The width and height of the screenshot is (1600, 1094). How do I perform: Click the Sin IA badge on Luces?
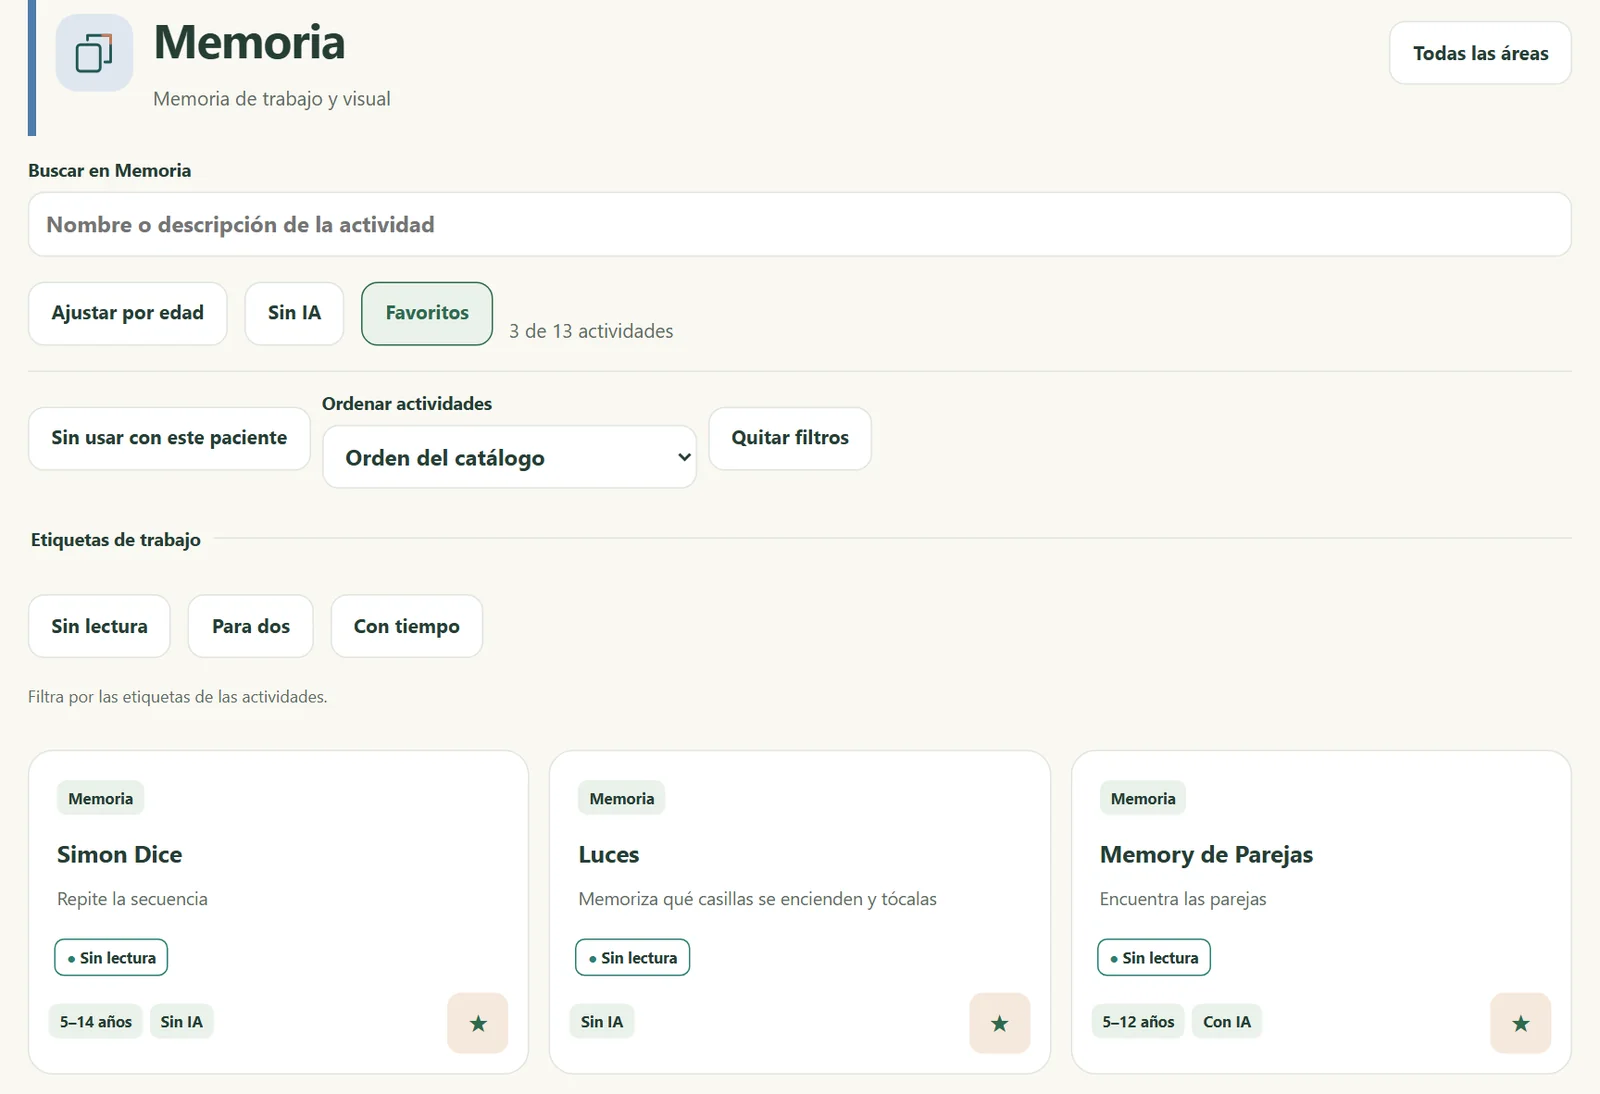(x=602, y=1022)
